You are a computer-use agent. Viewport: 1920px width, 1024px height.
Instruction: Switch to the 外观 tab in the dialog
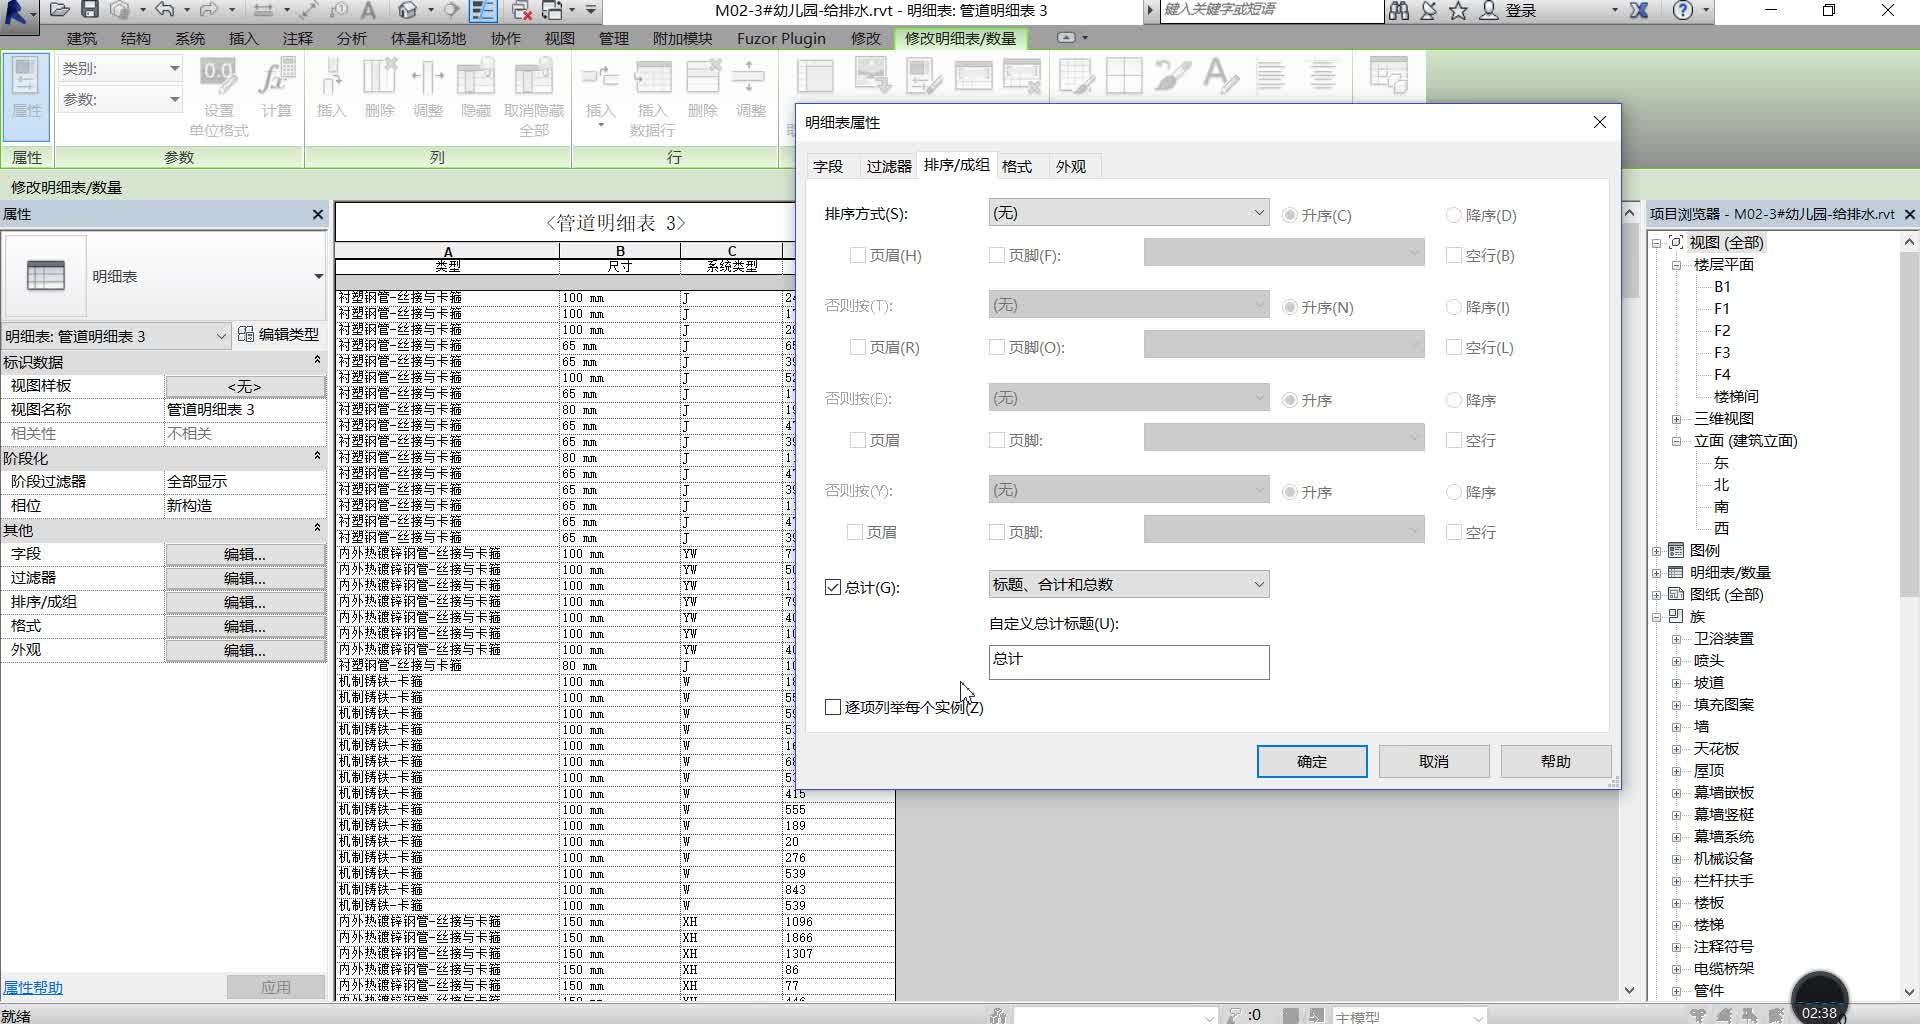coord(1071,167)
